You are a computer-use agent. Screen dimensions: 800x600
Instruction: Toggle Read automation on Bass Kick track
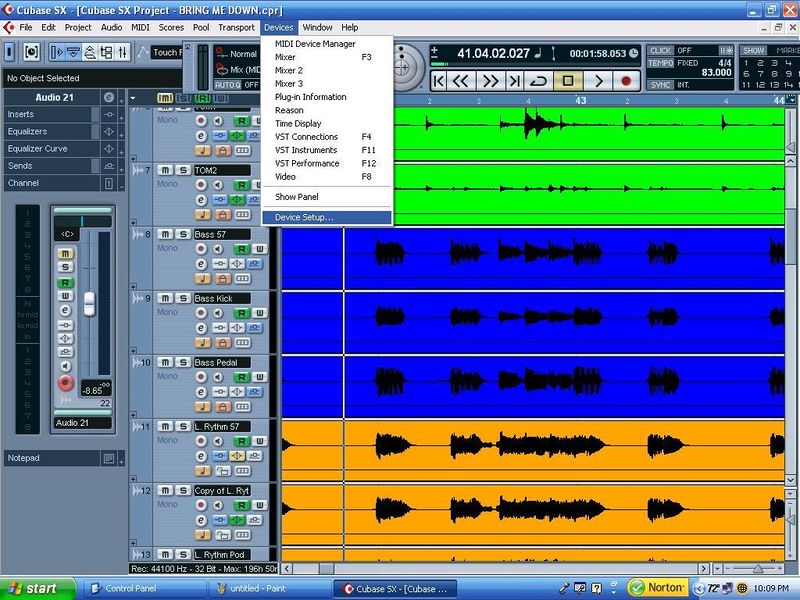(241, 313)
